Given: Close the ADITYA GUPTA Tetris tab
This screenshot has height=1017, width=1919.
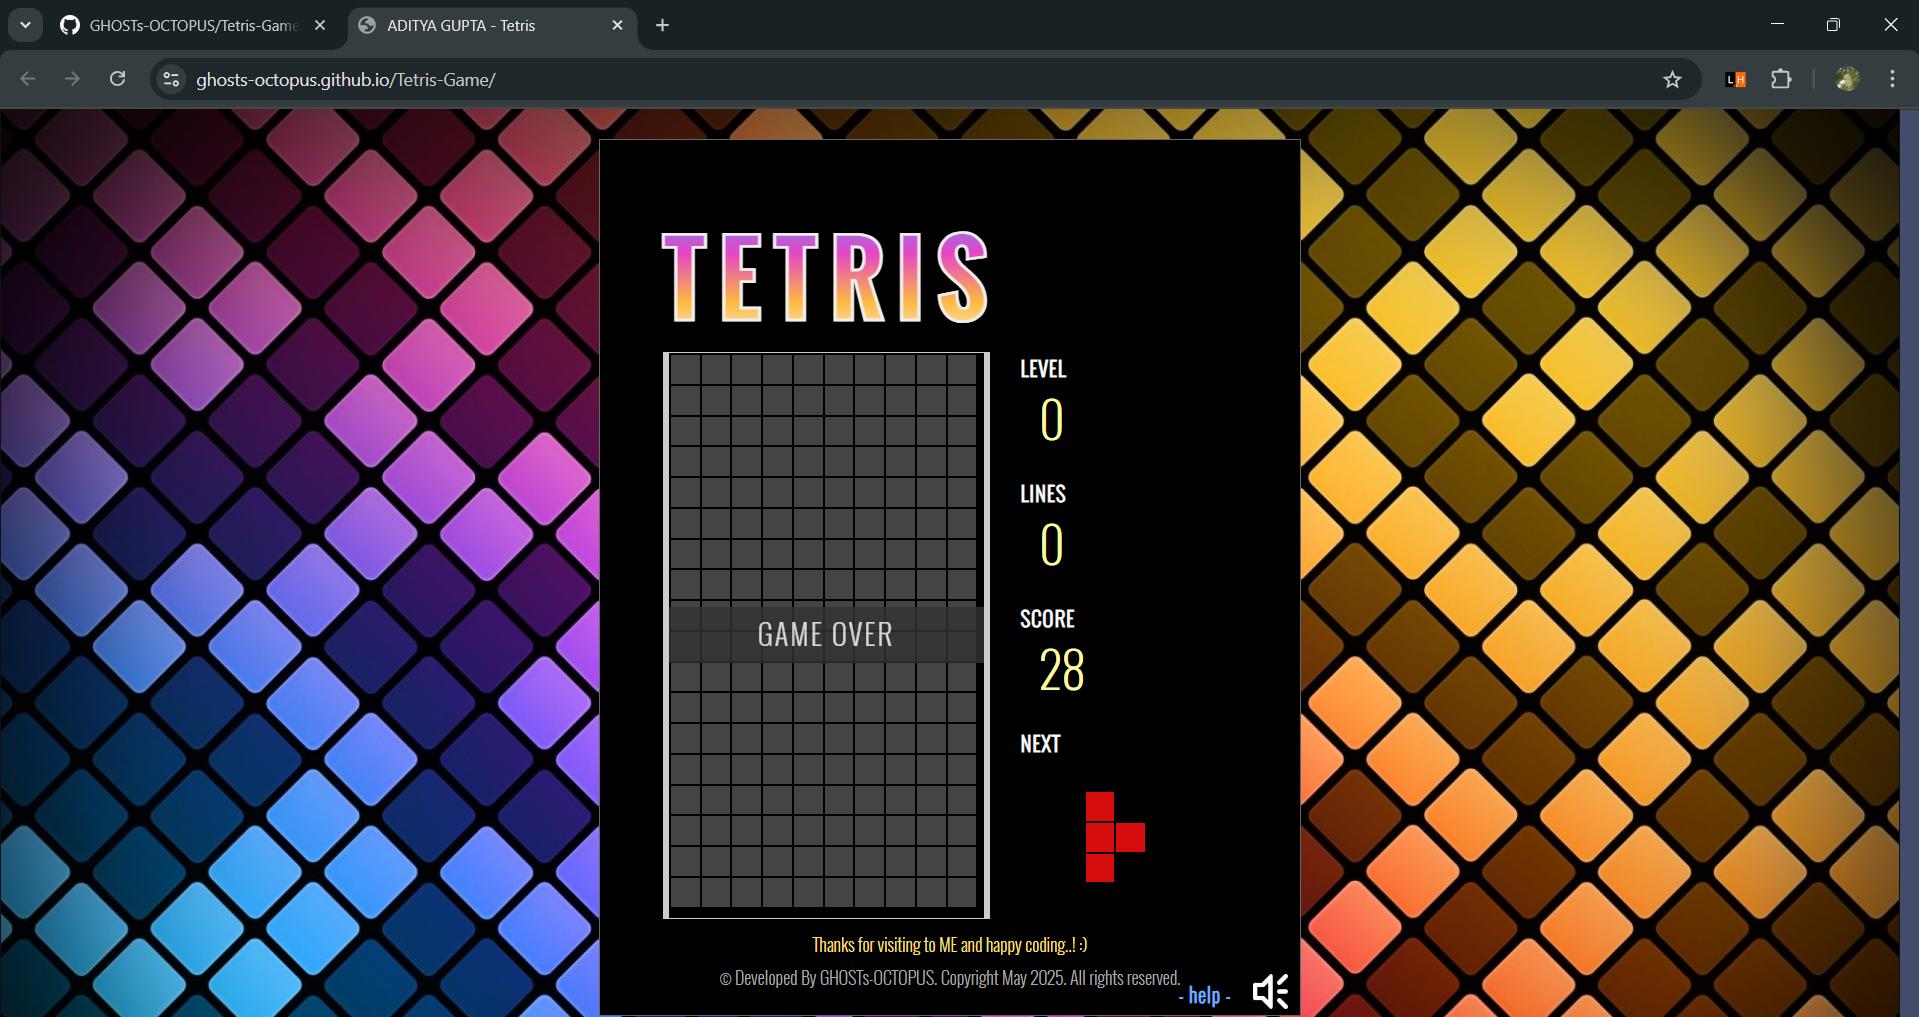Looking at the screenshot, I should pos(617,25).
